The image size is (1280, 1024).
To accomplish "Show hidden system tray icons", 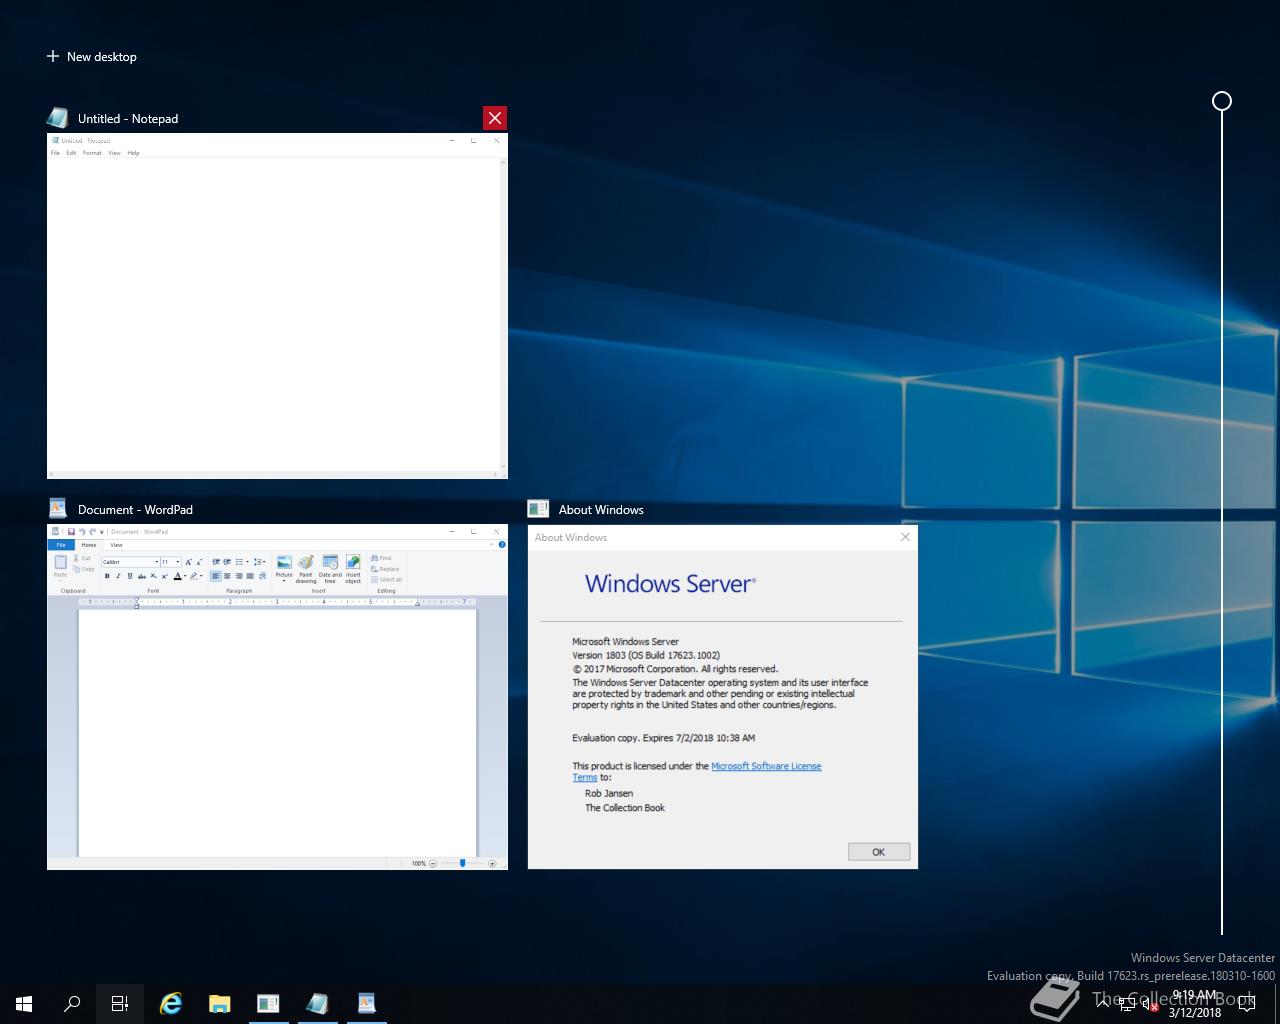I will click(1103, 1004).
